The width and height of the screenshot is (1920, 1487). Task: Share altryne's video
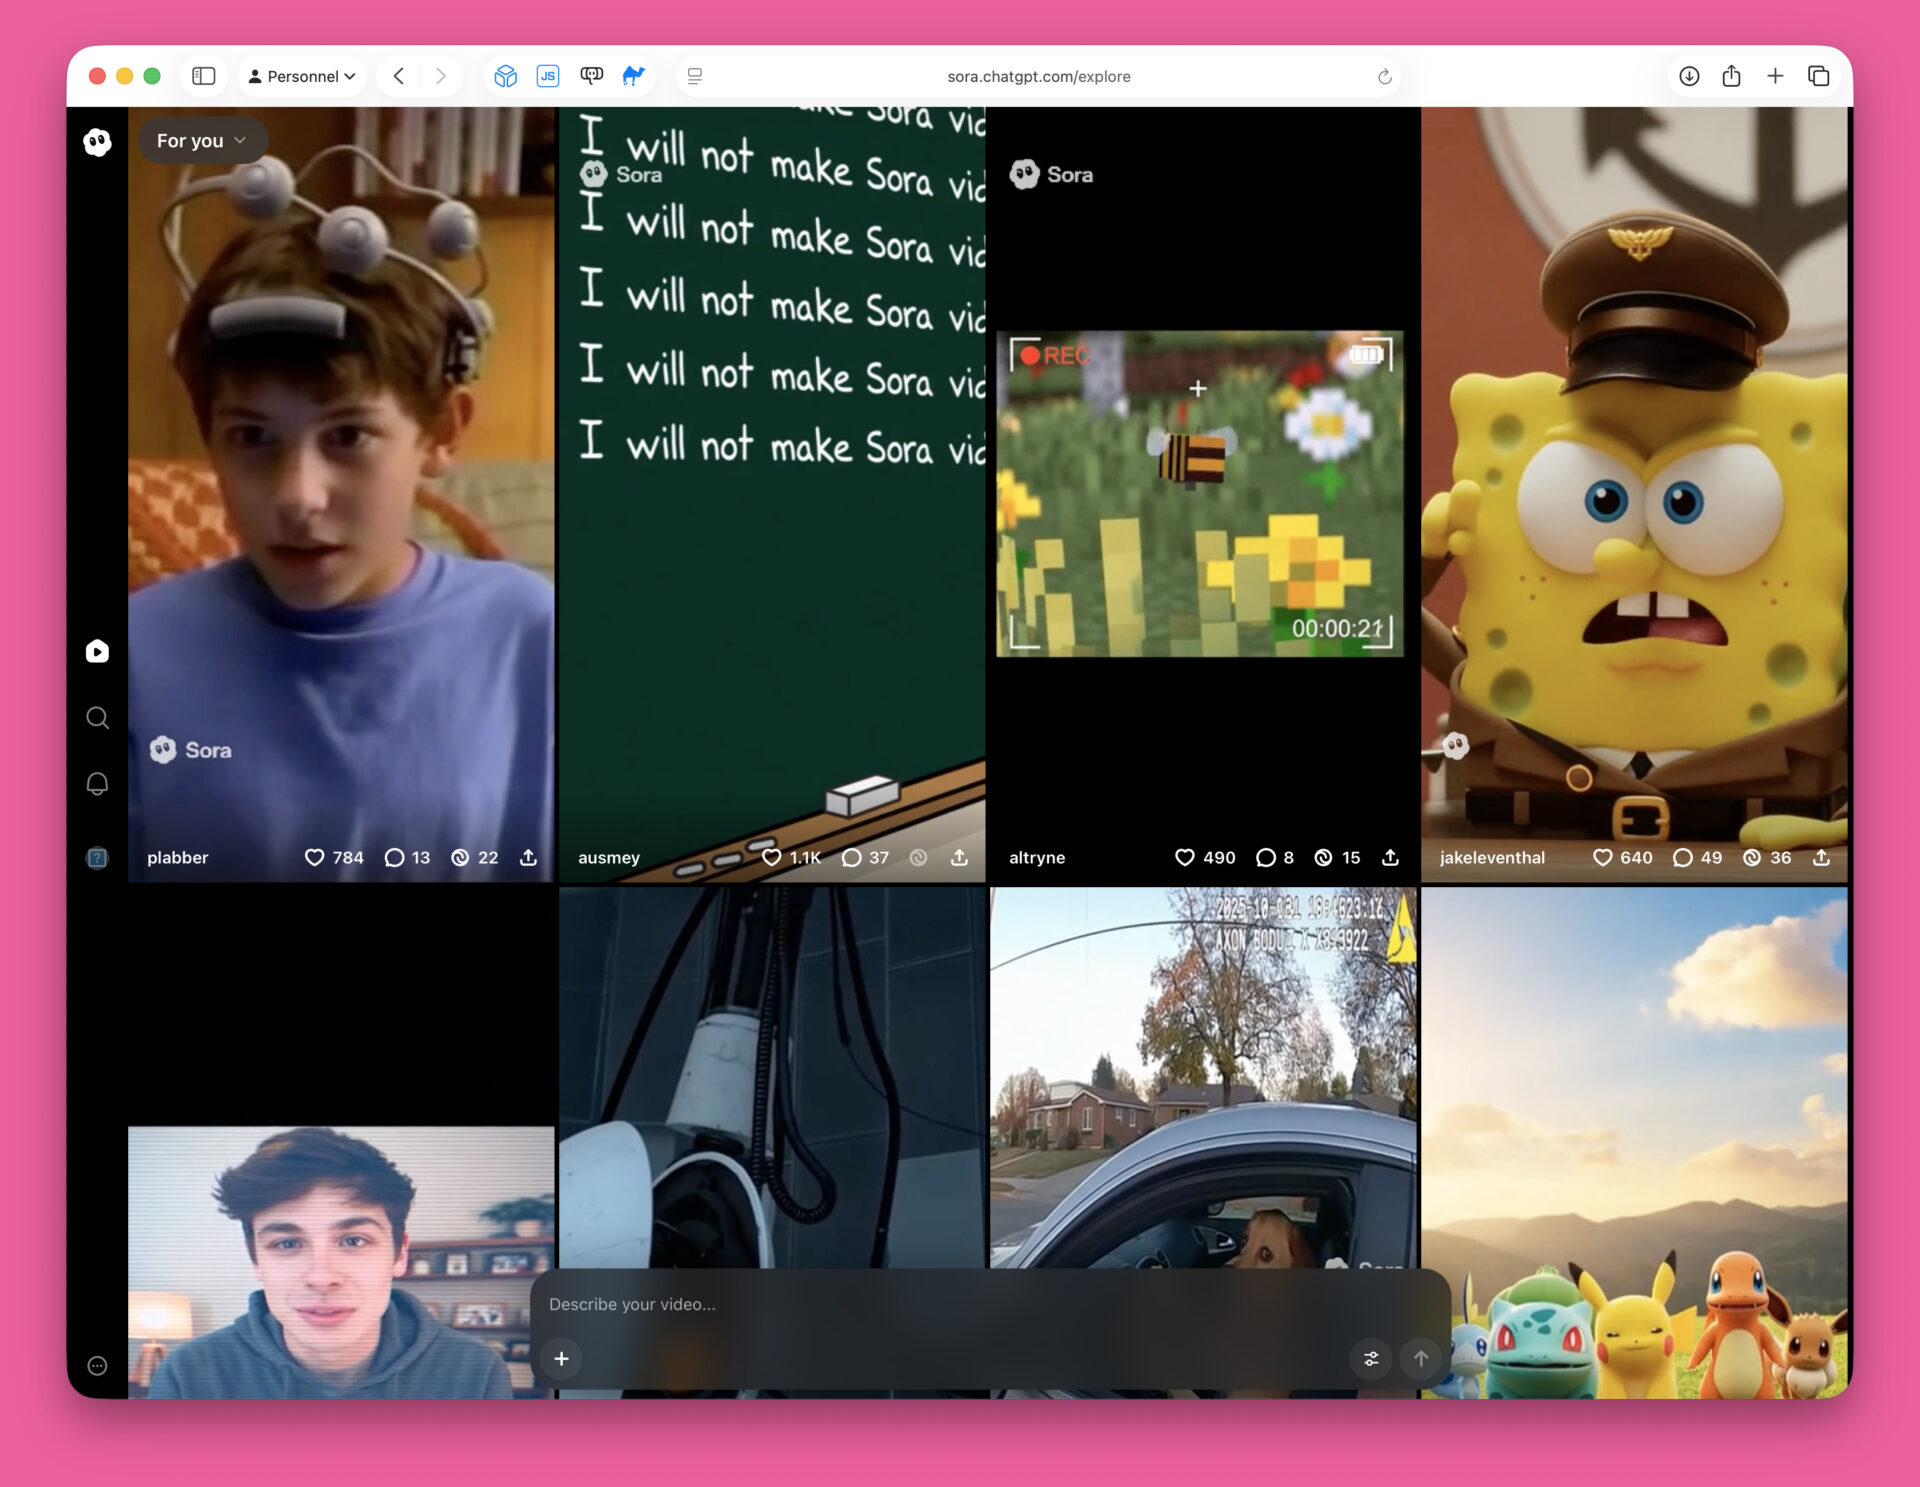(x=1390, y=858)
